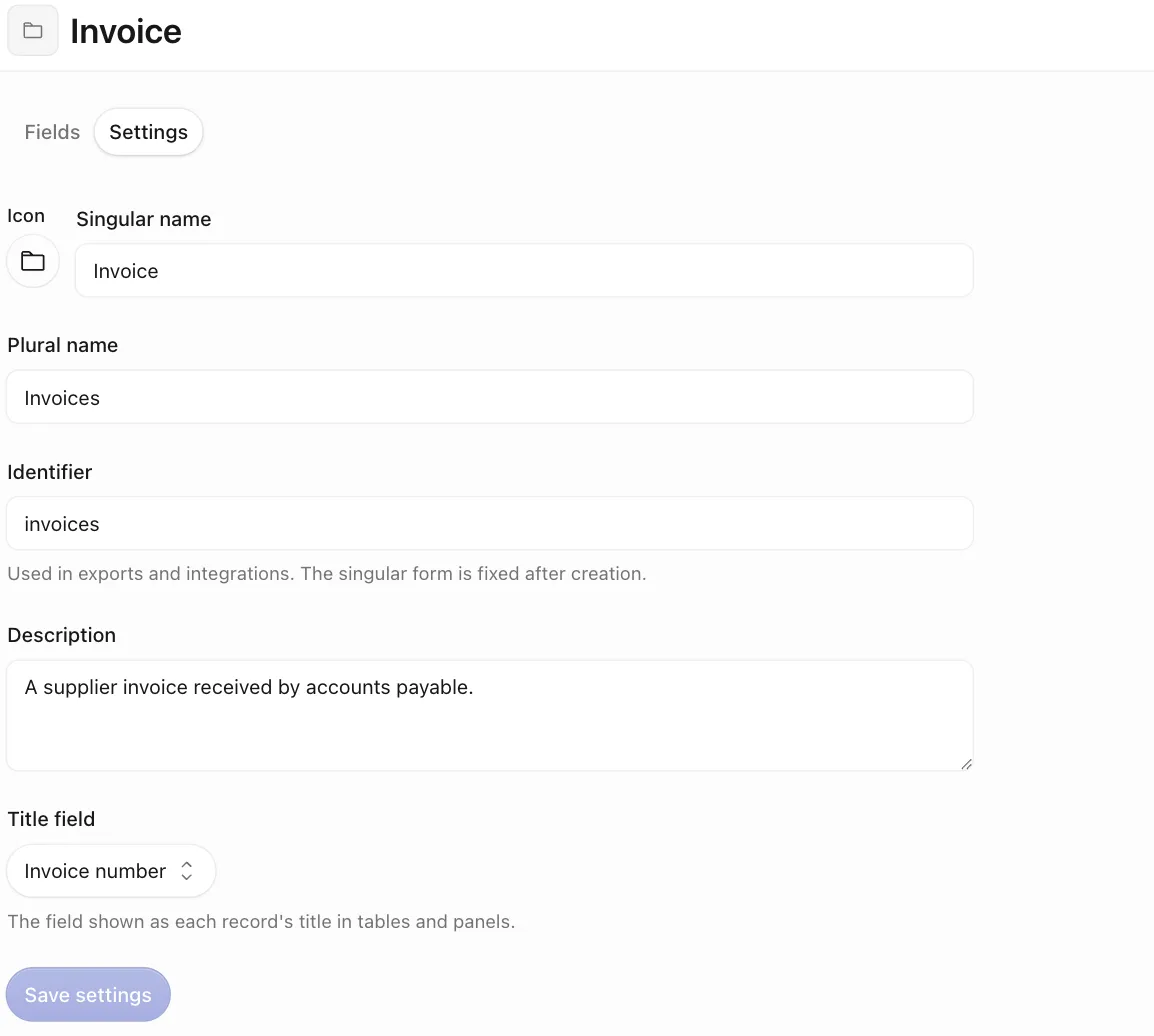
Task: Click the Plural name input field
Action: [490, 397]
